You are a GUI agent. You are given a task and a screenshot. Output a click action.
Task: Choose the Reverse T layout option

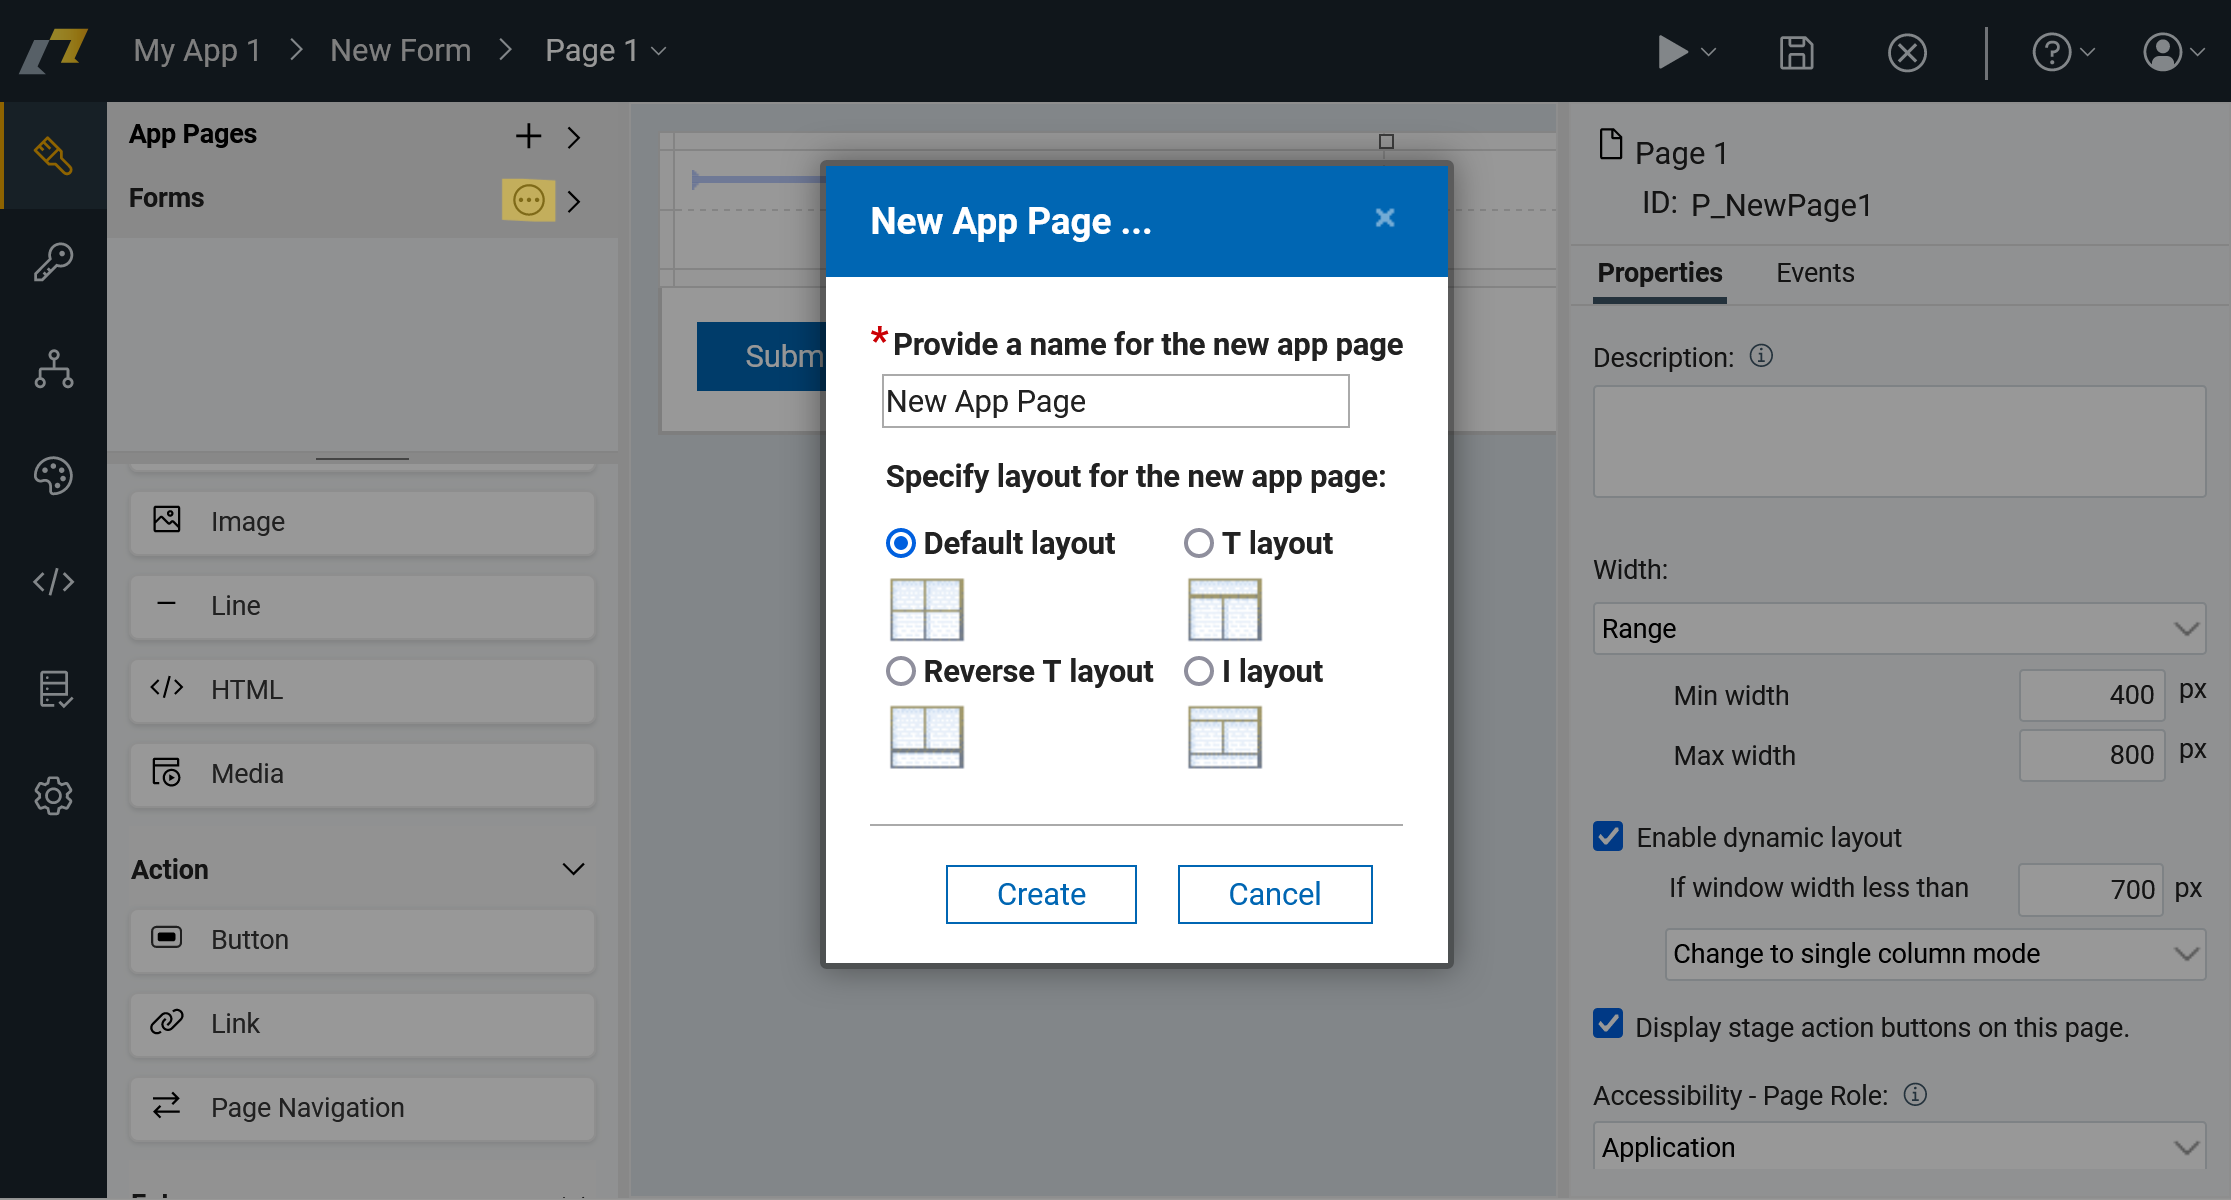tap(901, 671)
